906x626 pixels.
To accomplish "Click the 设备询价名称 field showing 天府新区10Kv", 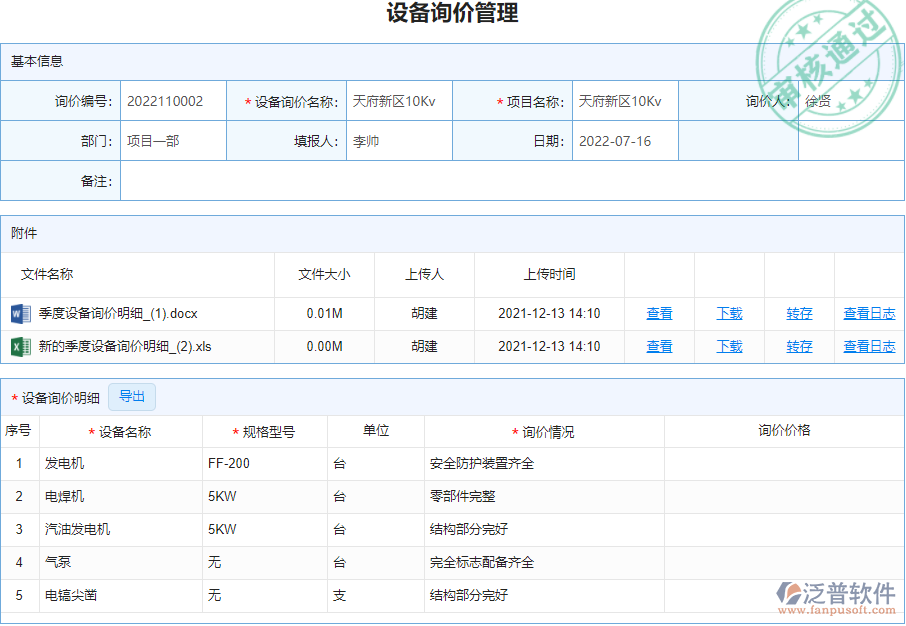I will (399, 100).
